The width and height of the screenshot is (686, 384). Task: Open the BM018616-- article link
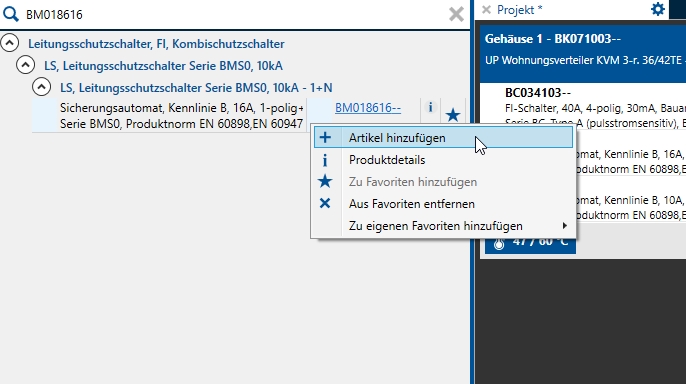[x=368, y=108]
